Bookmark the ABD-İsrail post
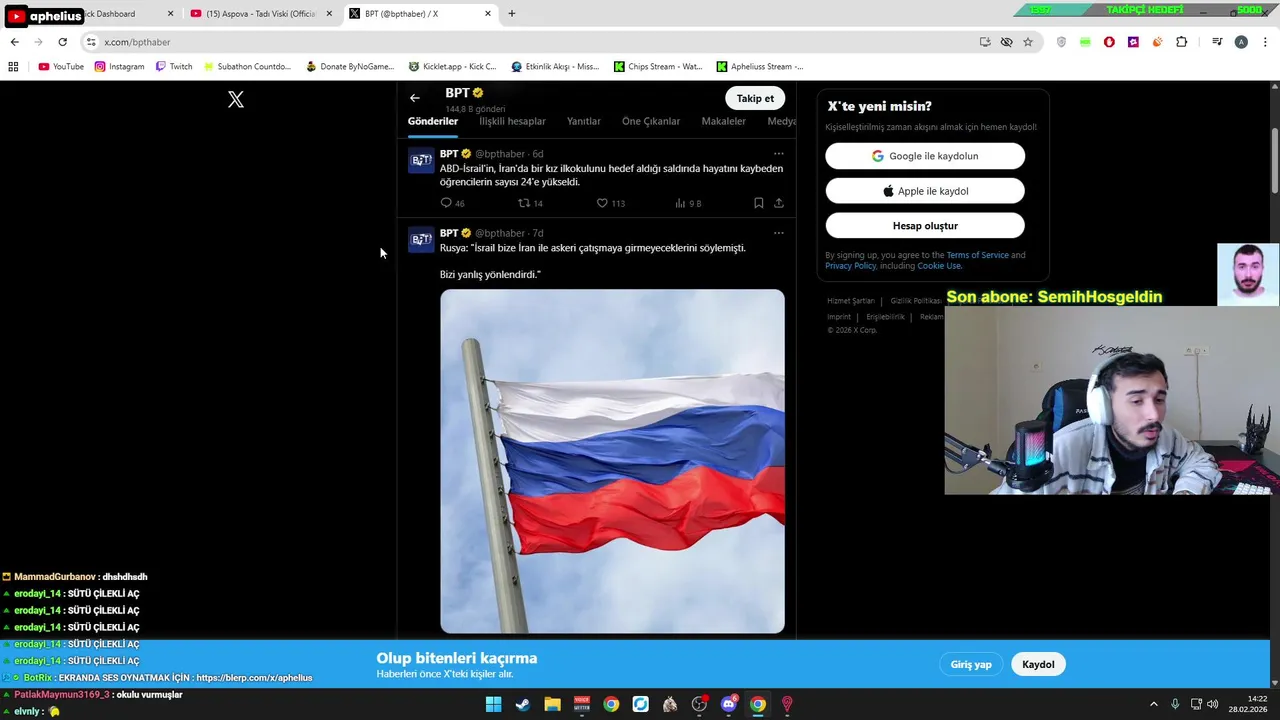This screenshot has height=720, width=1280. [759, 203]
